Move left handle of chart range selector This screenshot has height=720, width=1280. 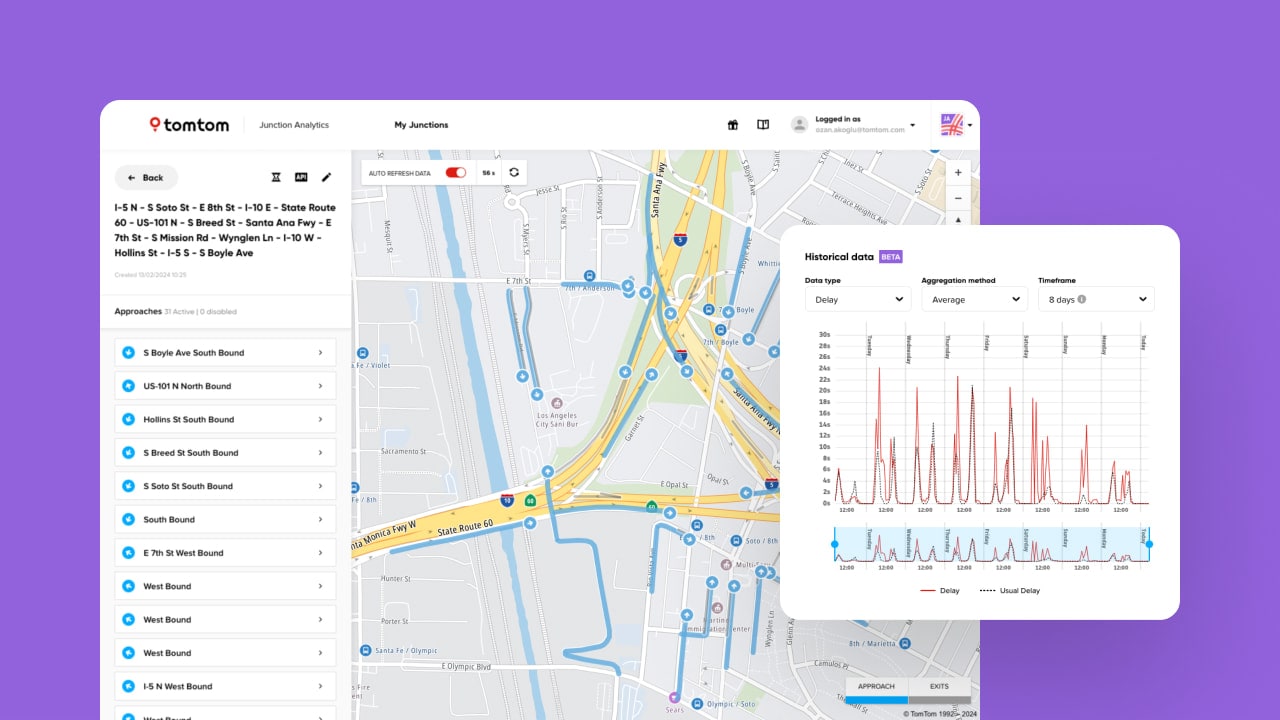pyautogui.click(x=835, y=544)
